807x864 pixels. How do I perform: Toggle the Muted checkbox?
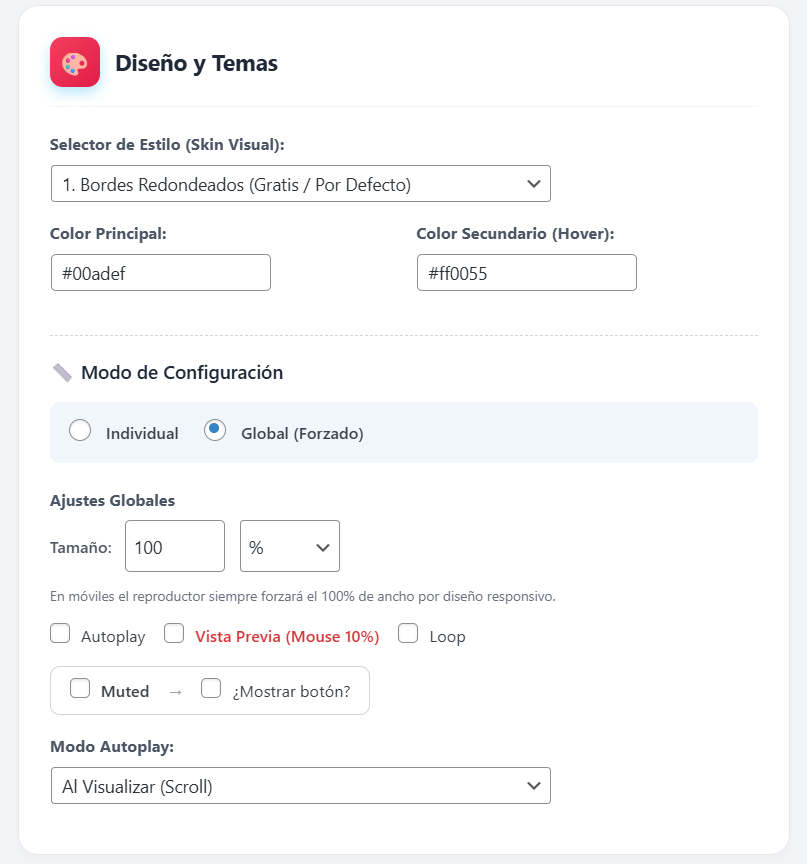[80, 689]
